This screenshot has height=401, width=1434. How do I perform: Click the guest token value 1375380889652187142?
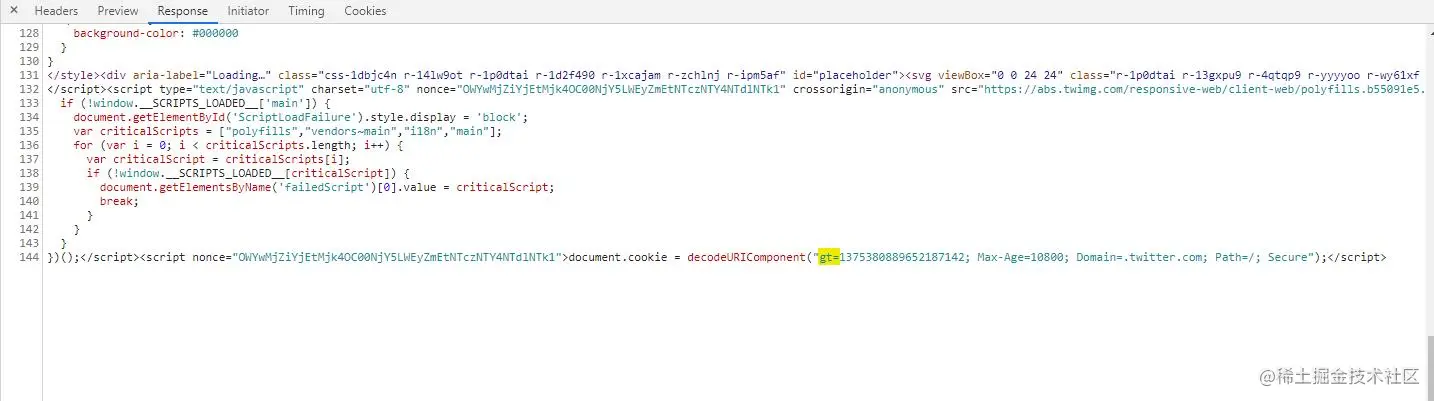[903, 257]
